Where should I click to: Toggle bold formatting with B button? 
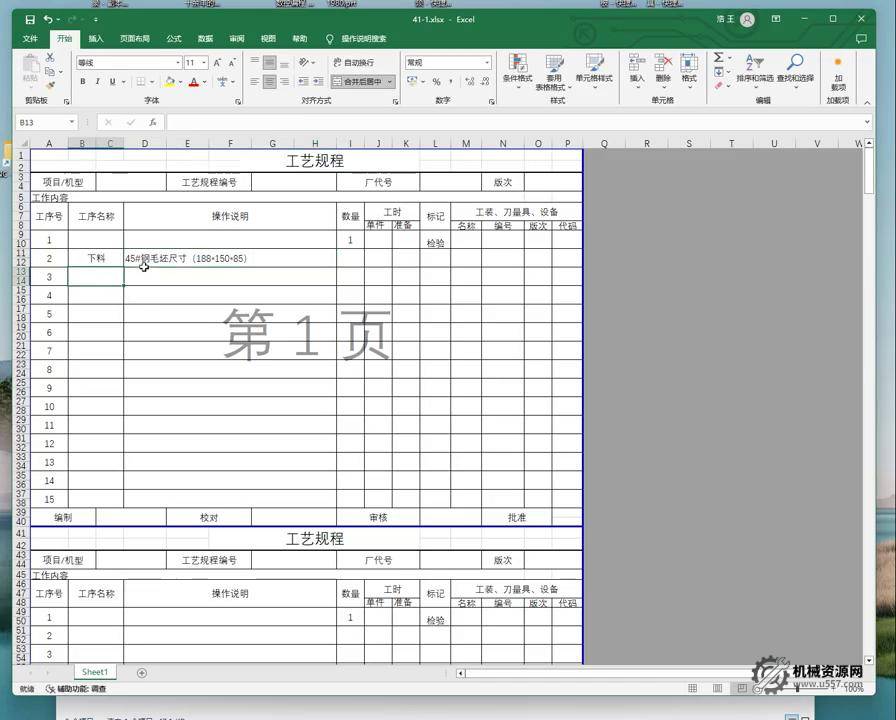[x=83, y=81]
